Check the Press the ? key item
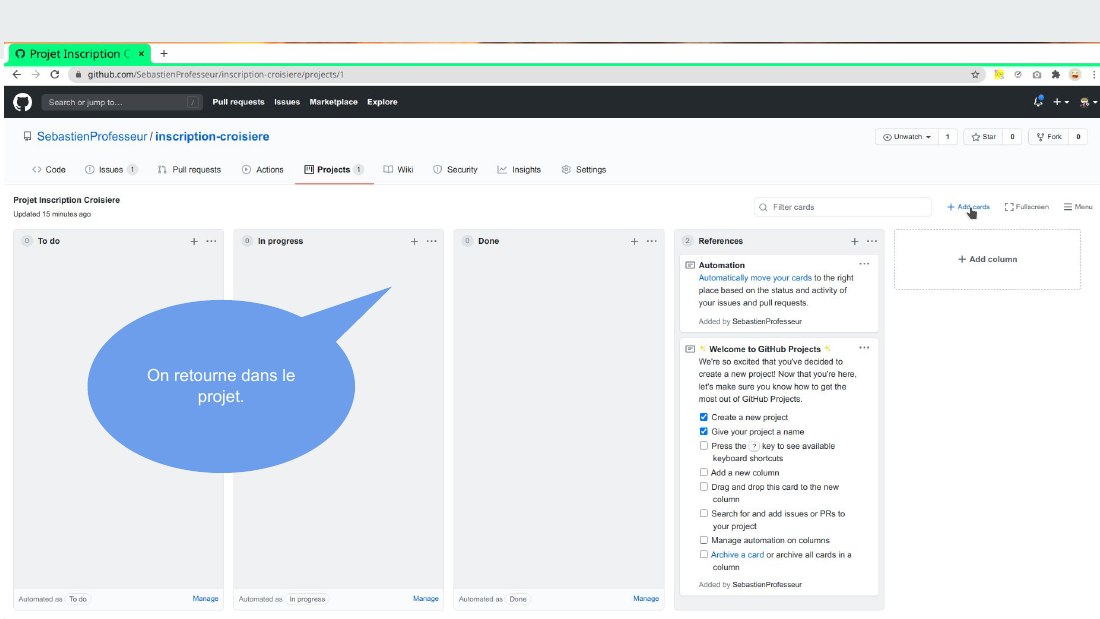 [704, 446]
